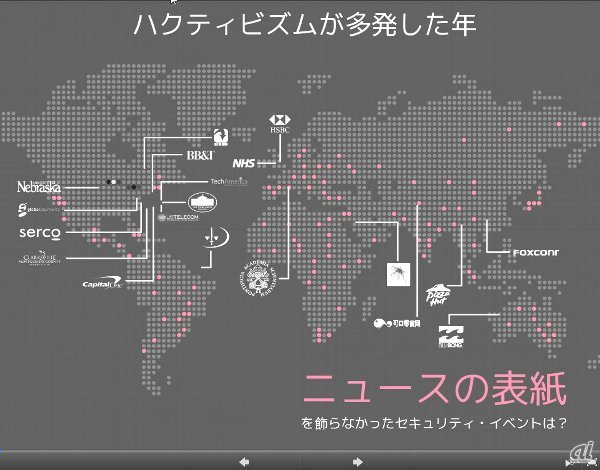Go to the previous slide with left arrow
Image resolution: width=600 pixels, height=470 pixels.
[x=244, y=462]
